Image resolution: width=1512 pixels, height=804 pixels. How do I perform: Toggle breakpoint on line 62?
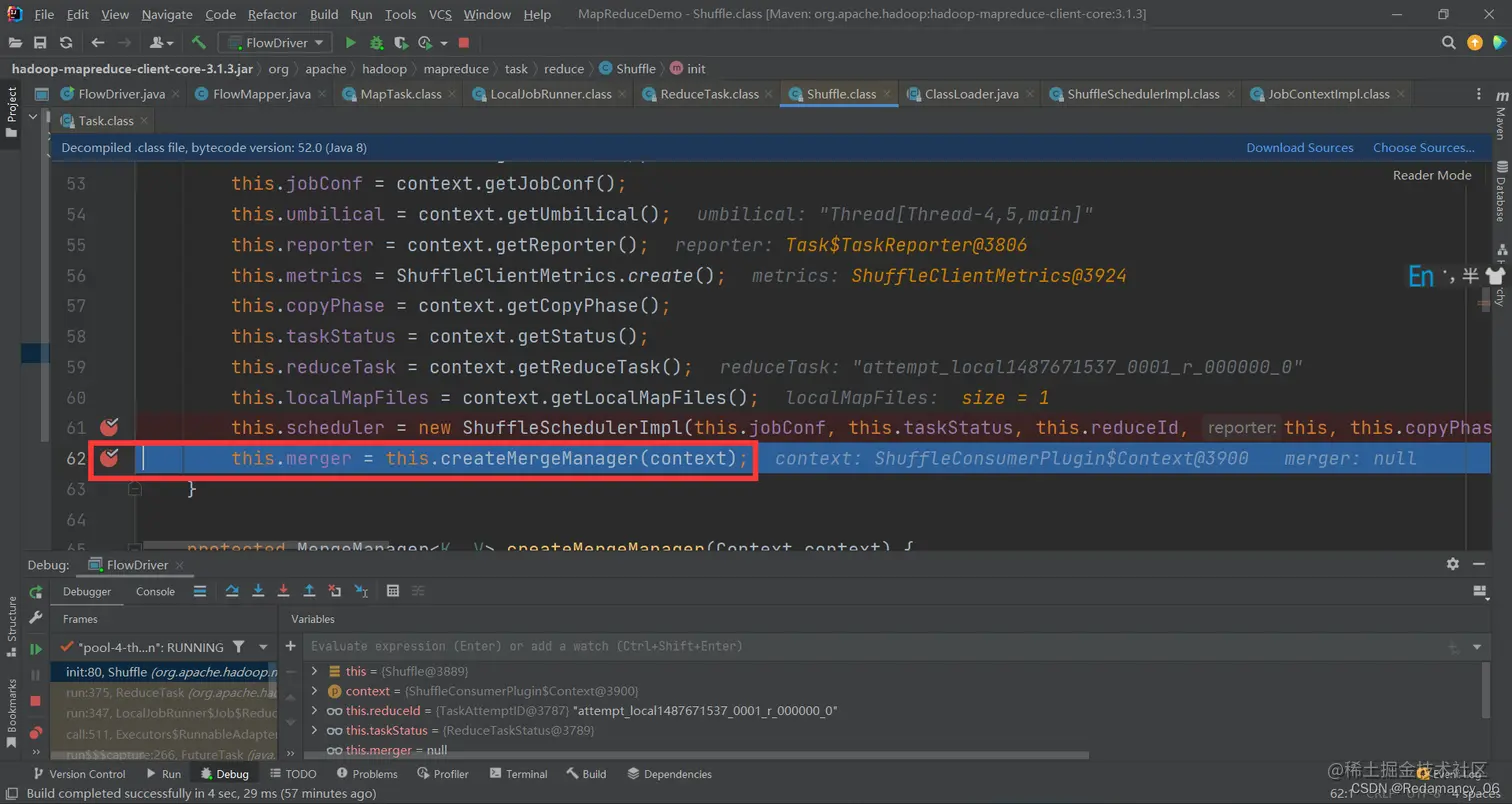(110, 458)
